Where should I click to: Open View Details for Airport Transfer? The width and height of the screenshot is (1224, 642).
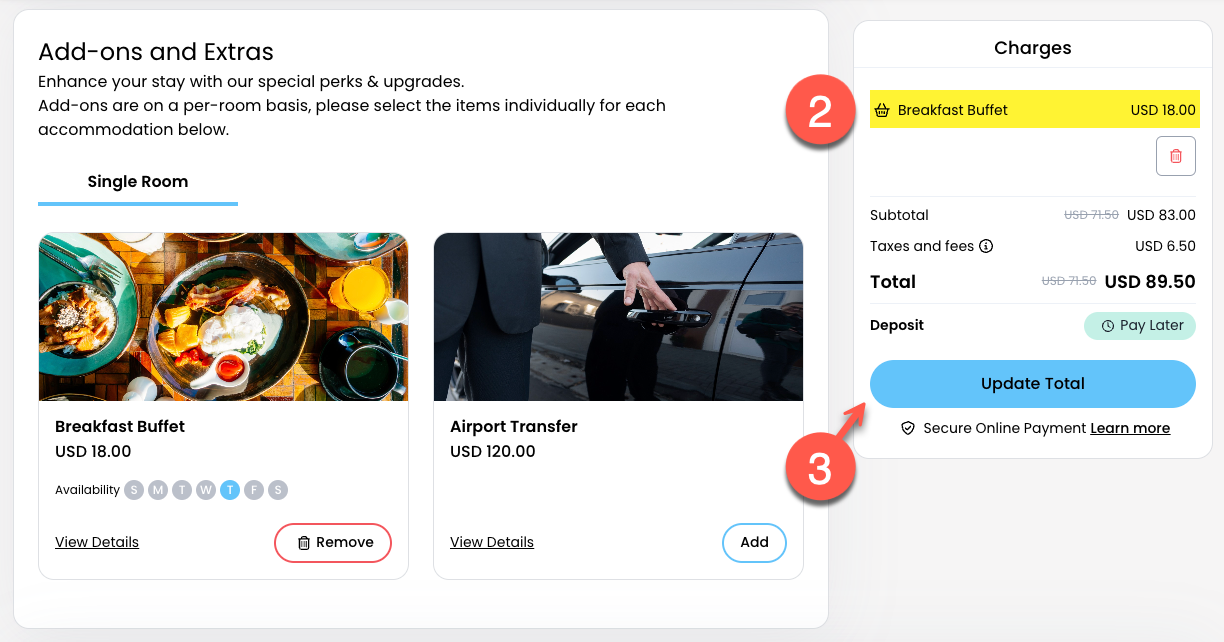point(492,542)
